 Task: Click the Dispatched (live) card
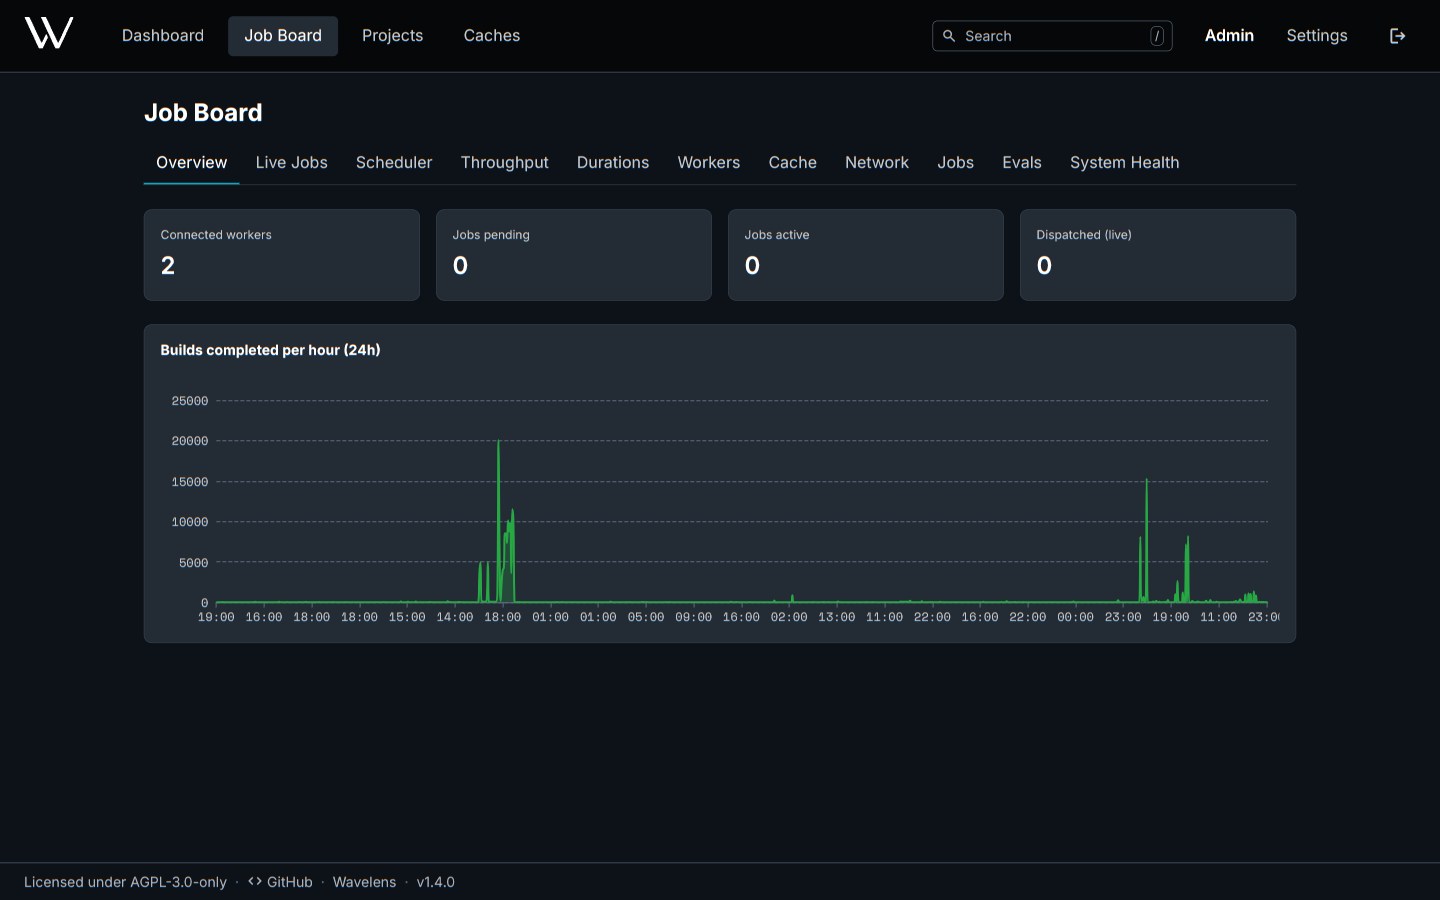tap(1158, 255)
